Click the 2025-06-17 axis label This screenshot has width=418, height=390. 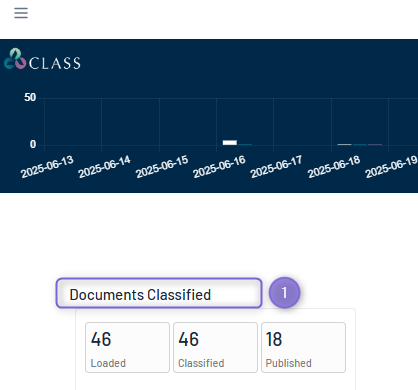(276, 166)
